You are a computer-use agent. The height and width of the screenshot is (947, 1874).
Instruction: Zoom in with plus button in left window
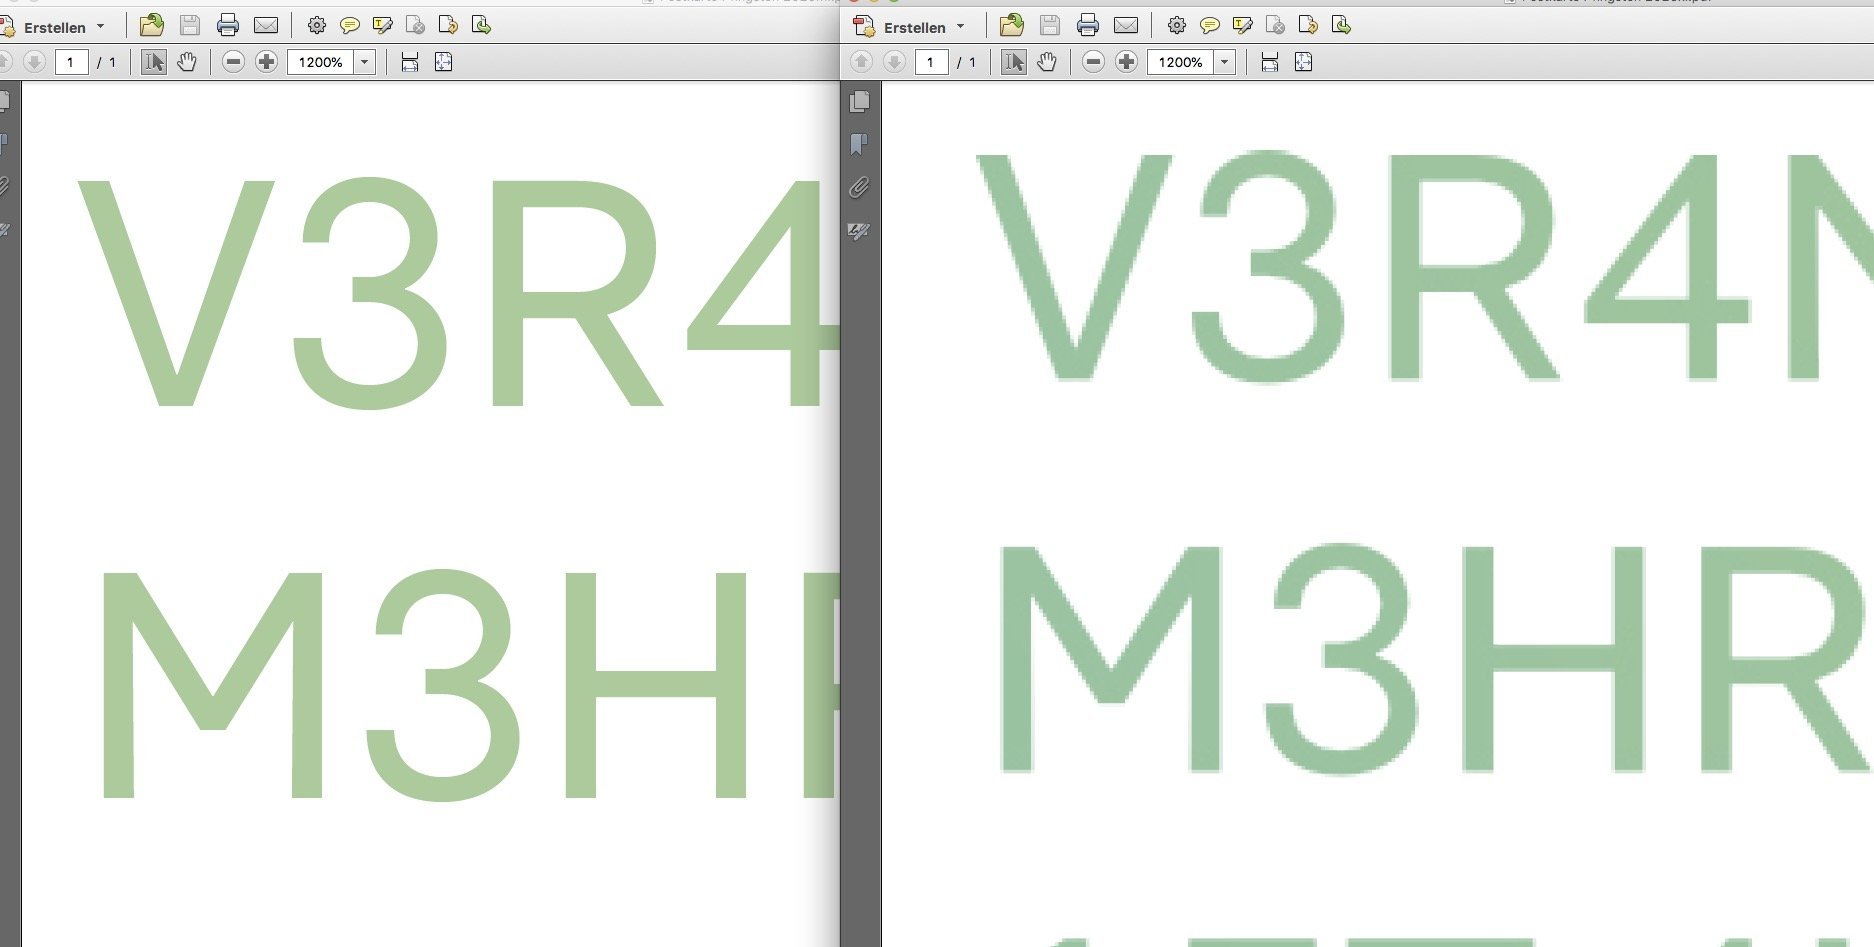[266, 62]
